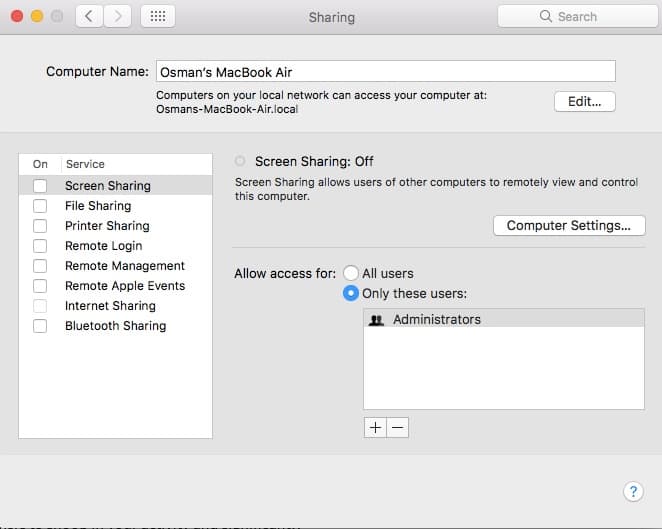The width and height of the screenshot is (662, 529).
Task: Open help with the question mark button
Action: (633, 491)
